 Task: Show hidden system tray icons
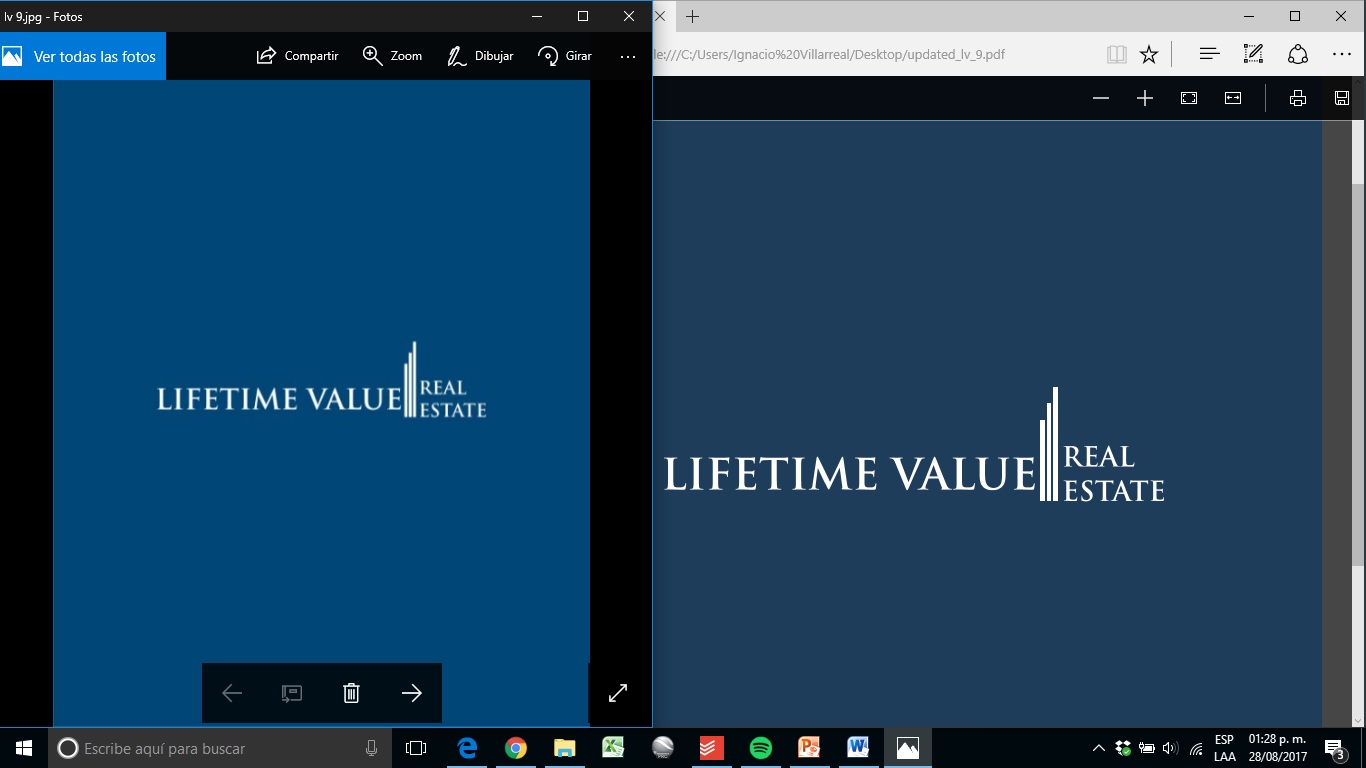[x=1098, y=748]
